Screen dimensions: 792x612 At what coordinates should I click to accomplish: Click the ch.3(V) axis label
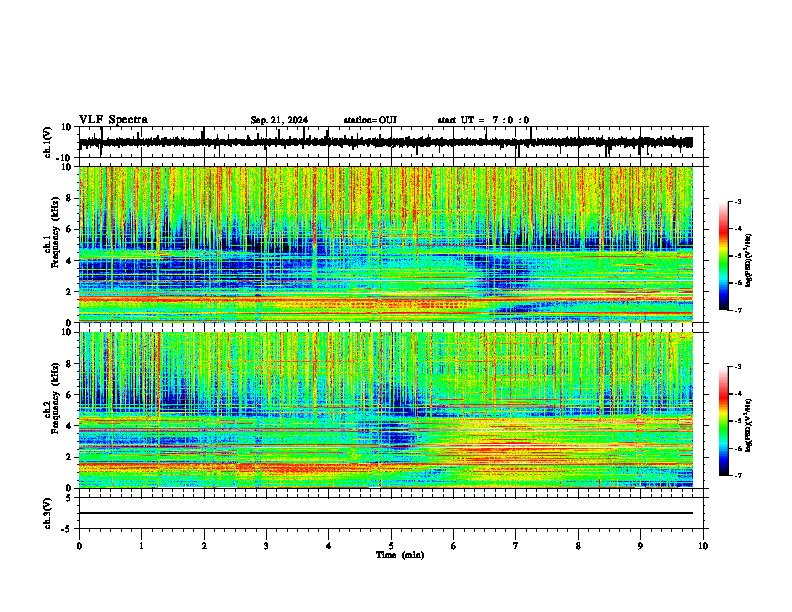(47, 513)
